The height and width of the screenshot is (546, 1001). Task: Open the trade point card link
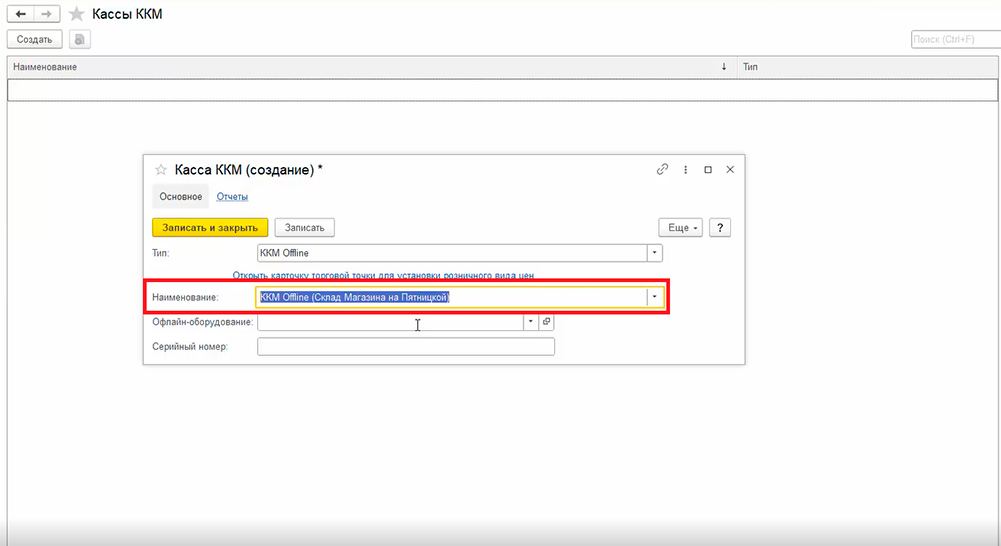384,275
